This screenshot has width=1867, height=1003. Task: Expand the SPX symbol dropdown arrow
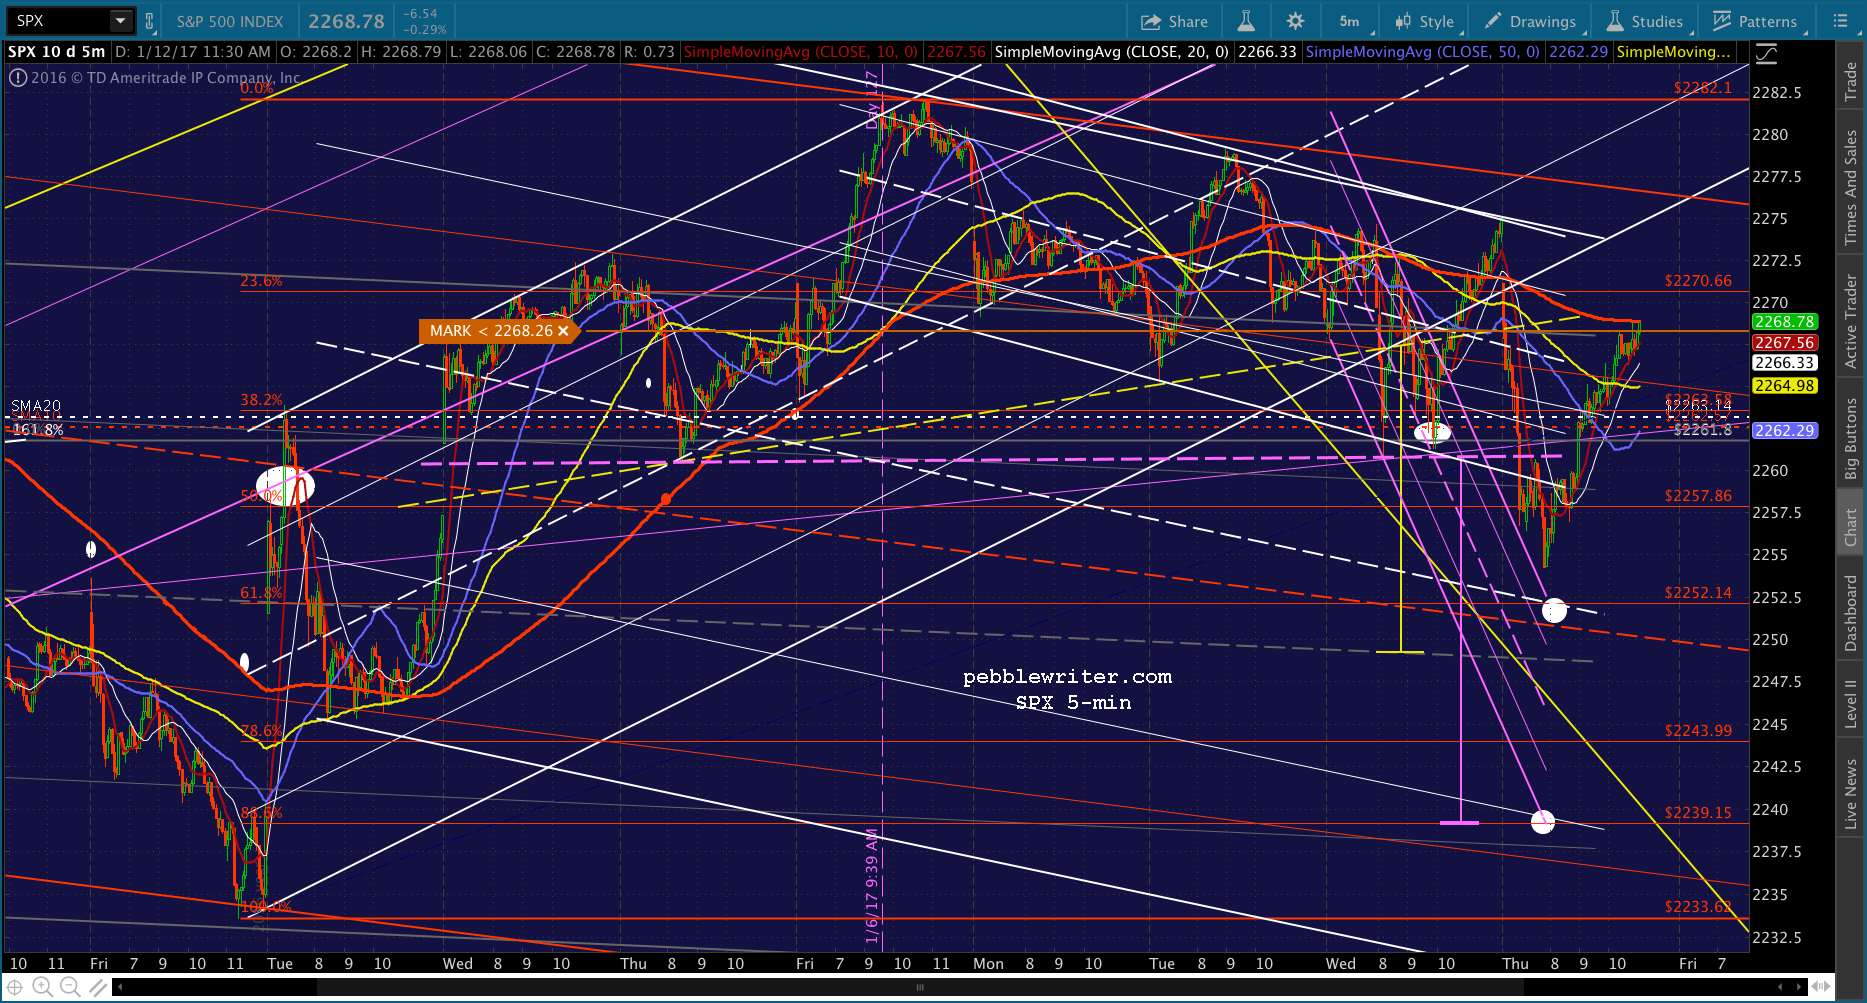121,21
